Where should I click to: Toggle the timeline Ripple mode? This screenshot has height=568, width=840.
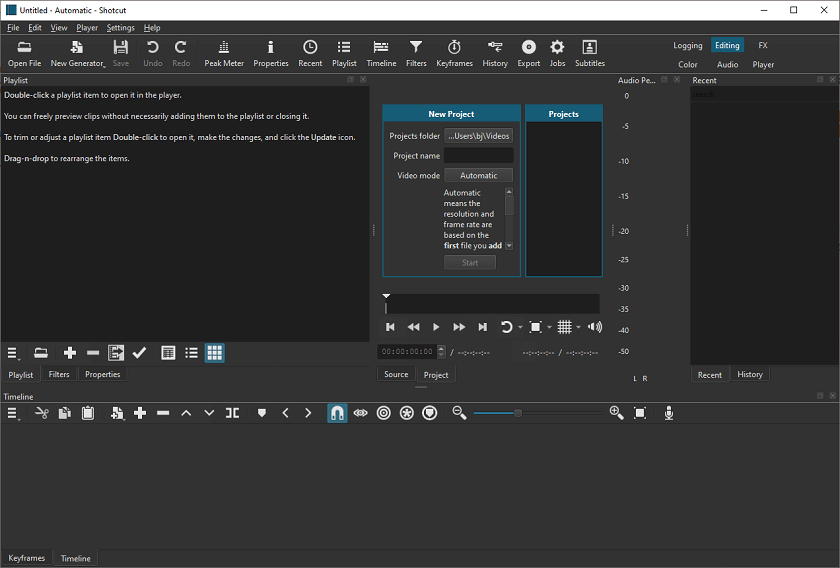tap(384, 413)
